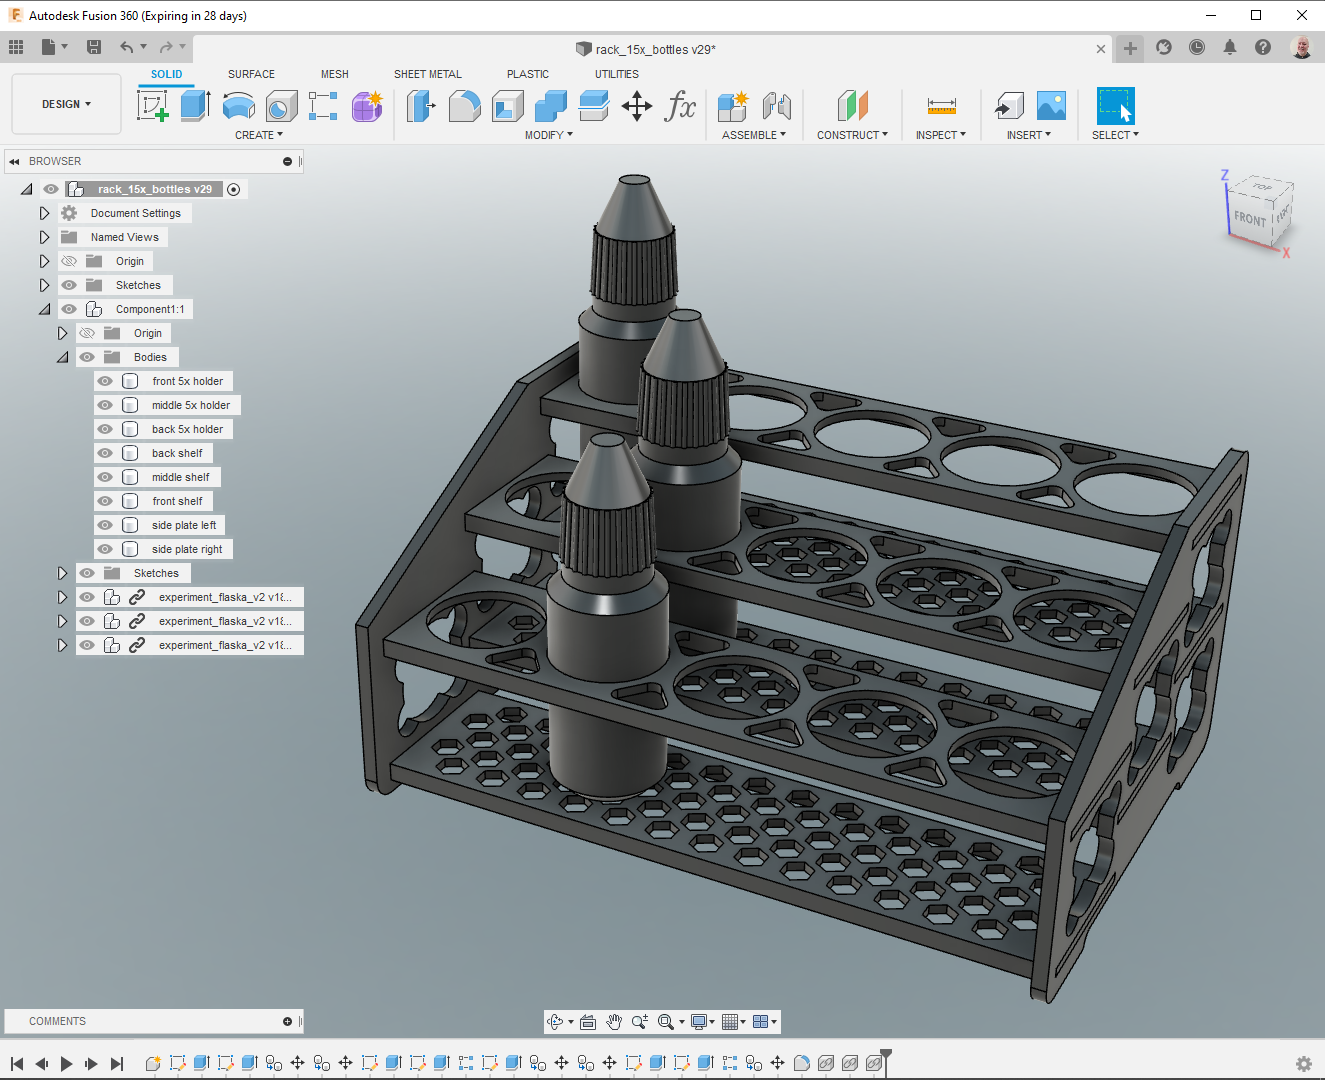Select the Measure tool under Inspect
This screenshot has width=1325, height=1080.
click(x=941, y=105)
